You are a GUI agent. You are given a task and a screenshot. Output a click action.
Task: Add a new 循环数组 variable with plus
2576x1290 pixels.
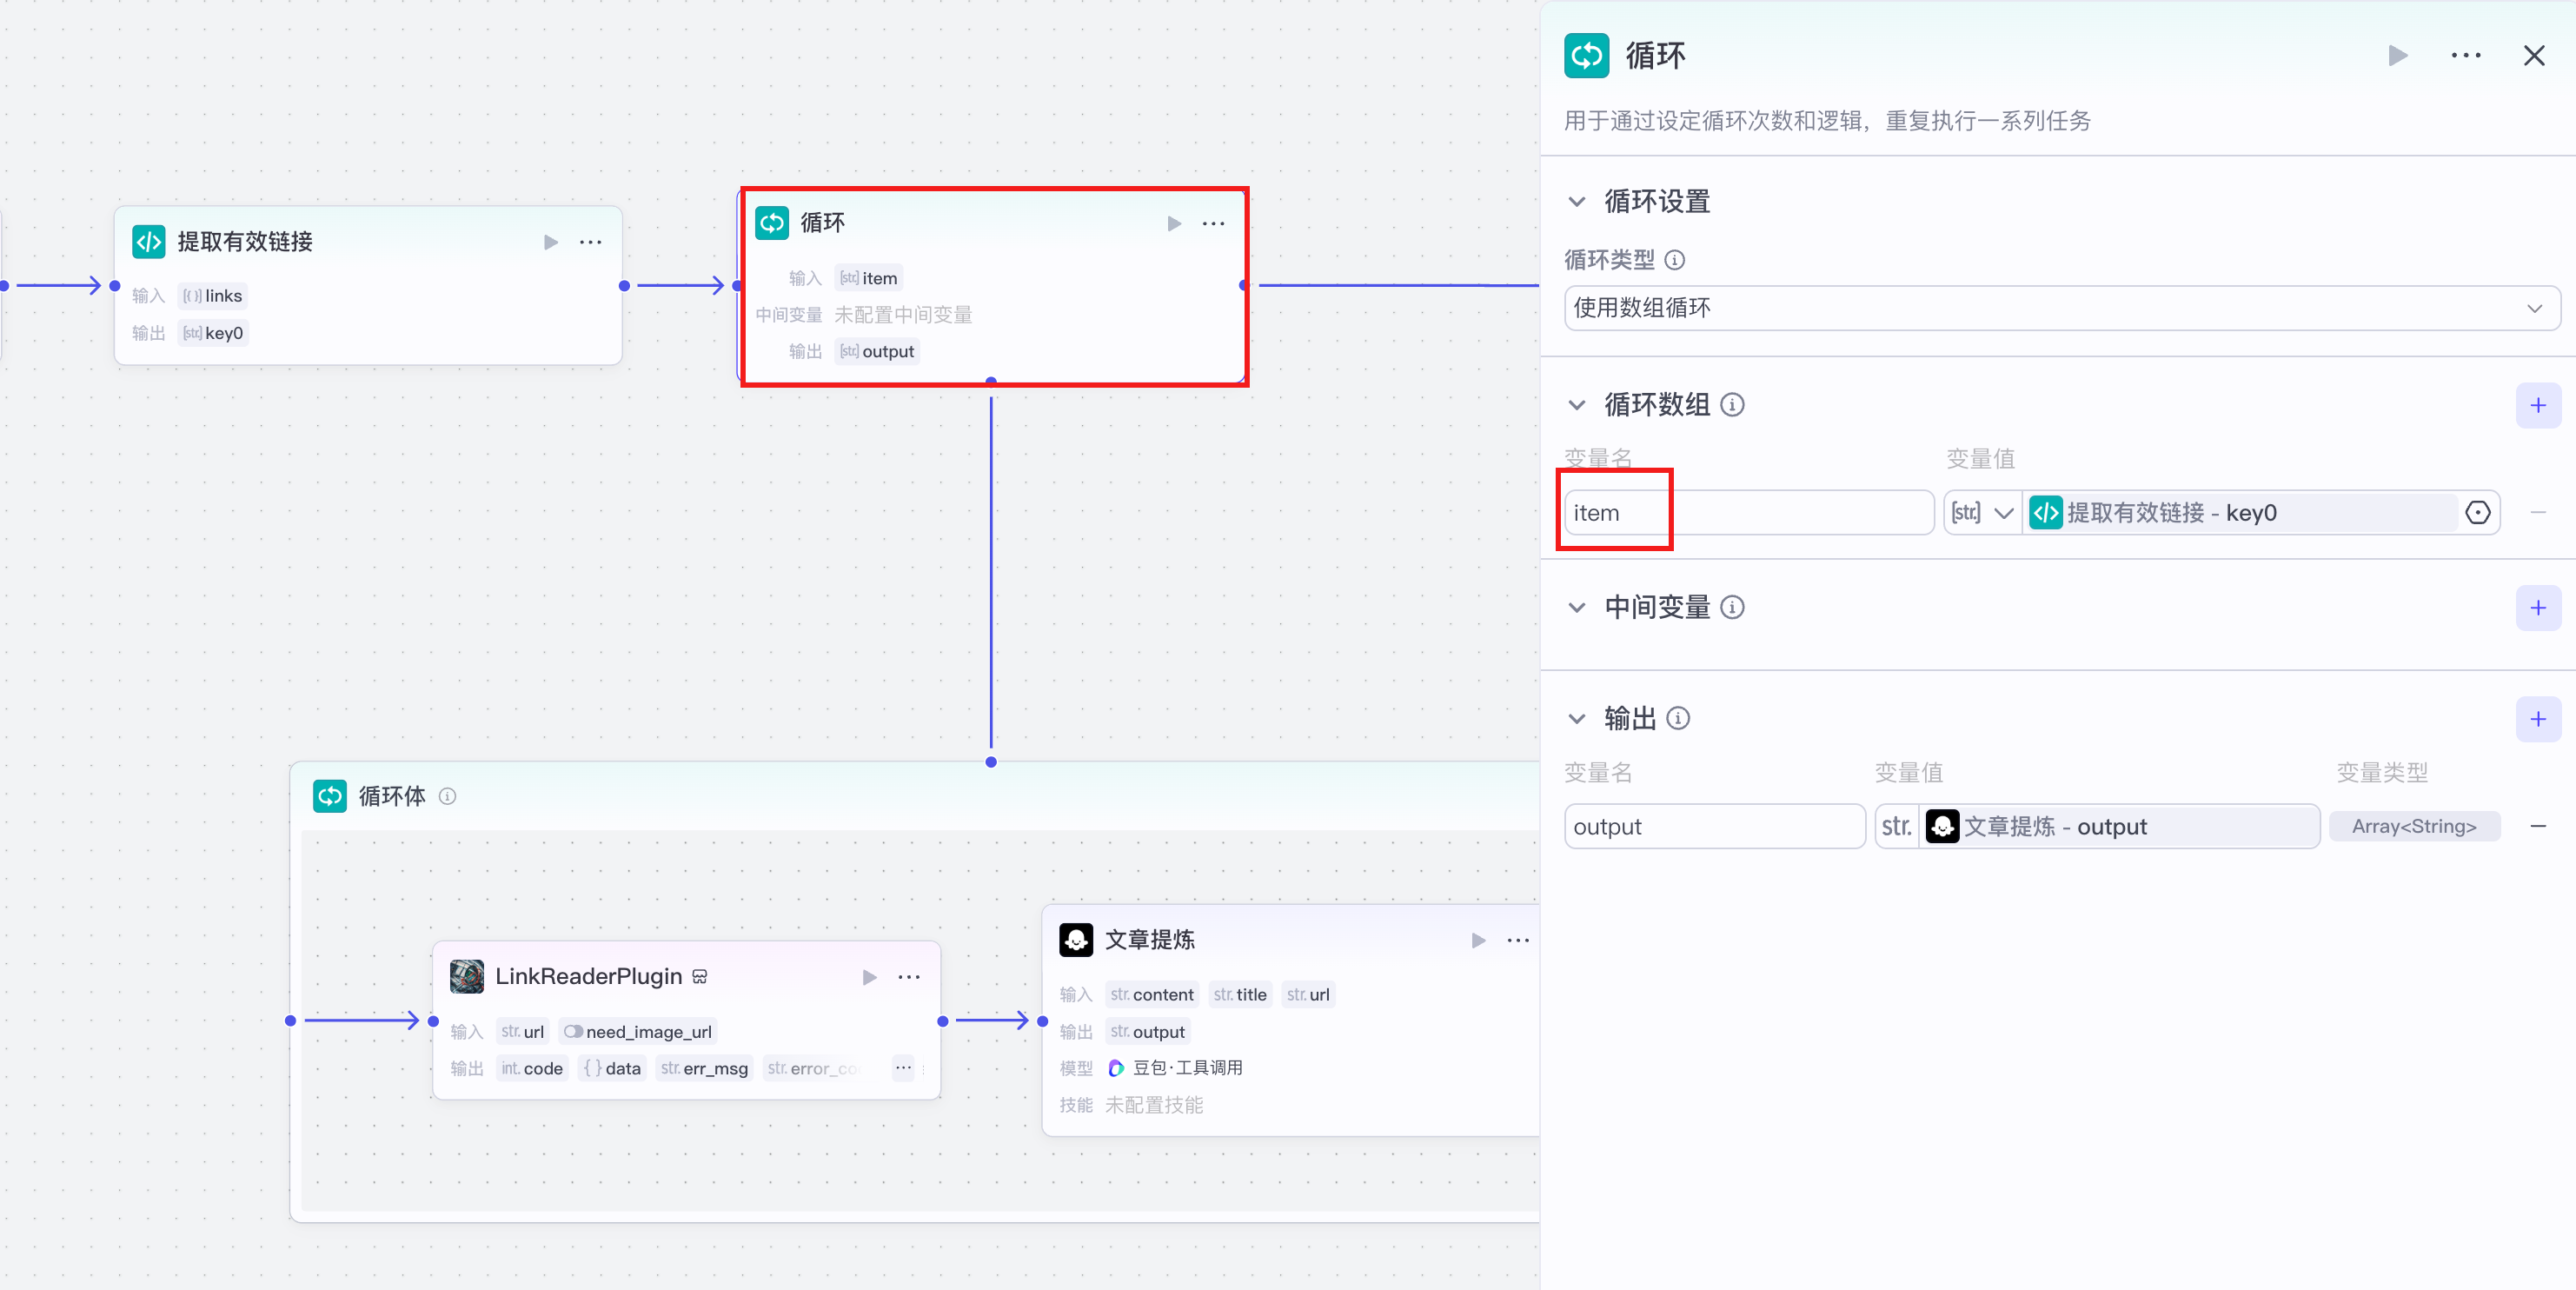(2537, 405)
